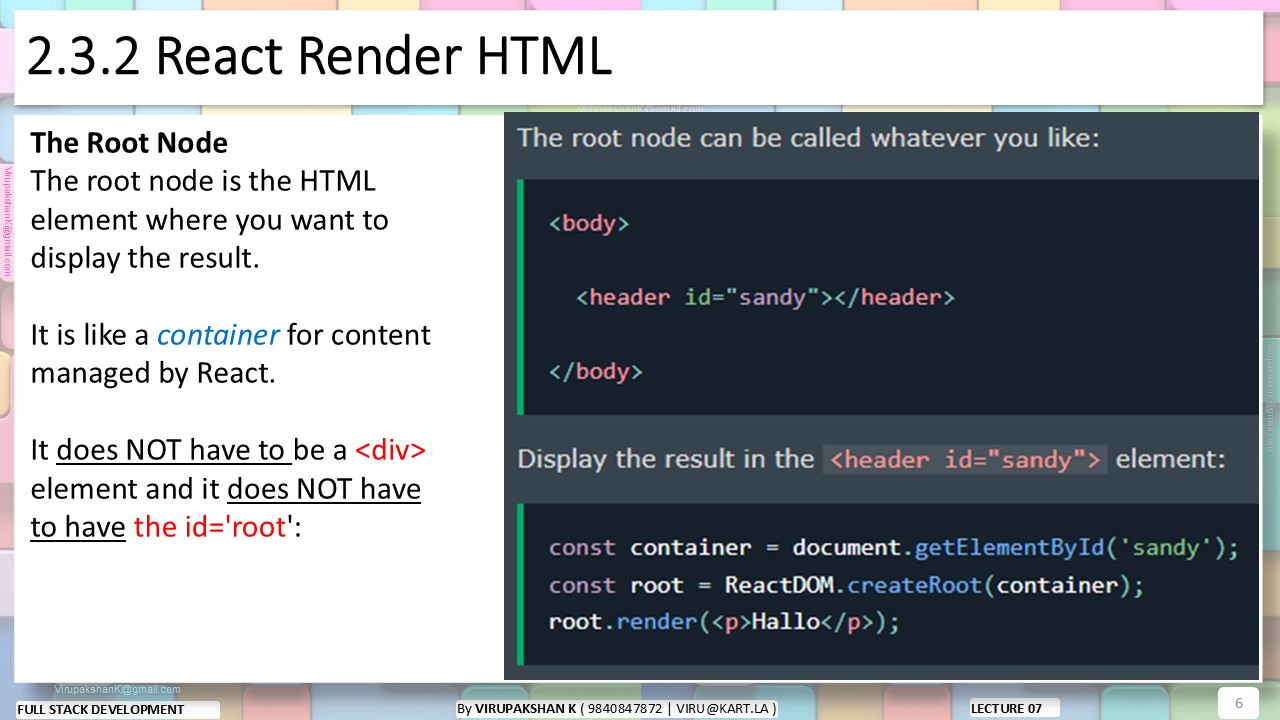Click the header id="sandy" code line

pyautogui.click(x=765, y=297)
